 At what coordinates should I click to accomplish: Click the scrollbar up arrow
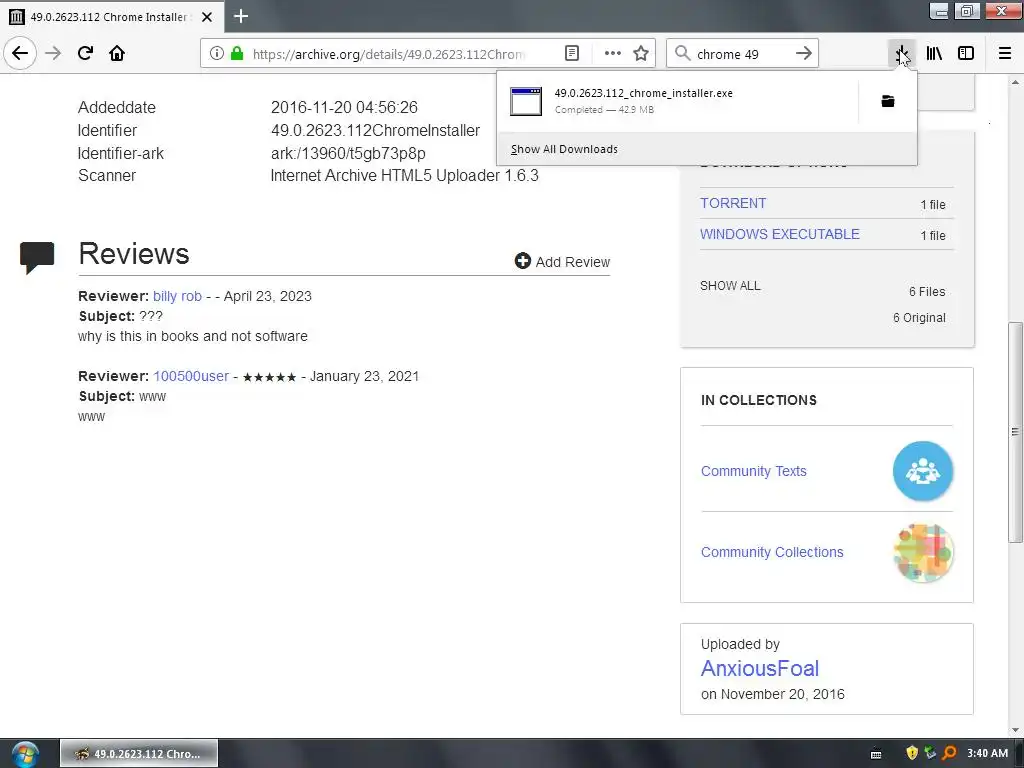[x=1015, y=82]
